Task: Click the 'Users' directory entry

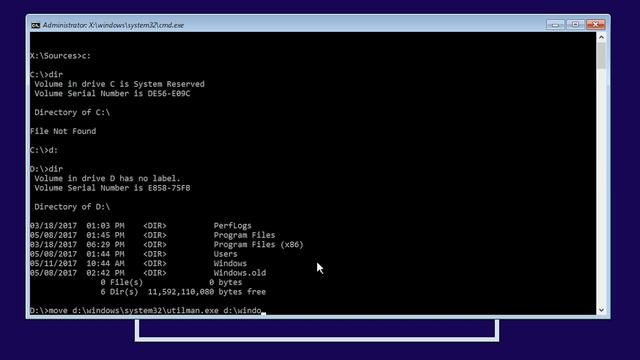Action: point(225,254)
